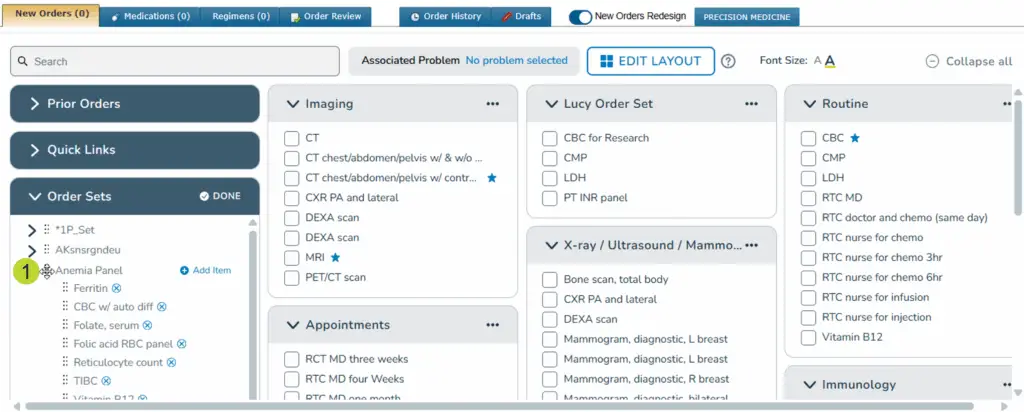Switch to the Order History tab
1024x412 pixels.
(x=444, y=17)
